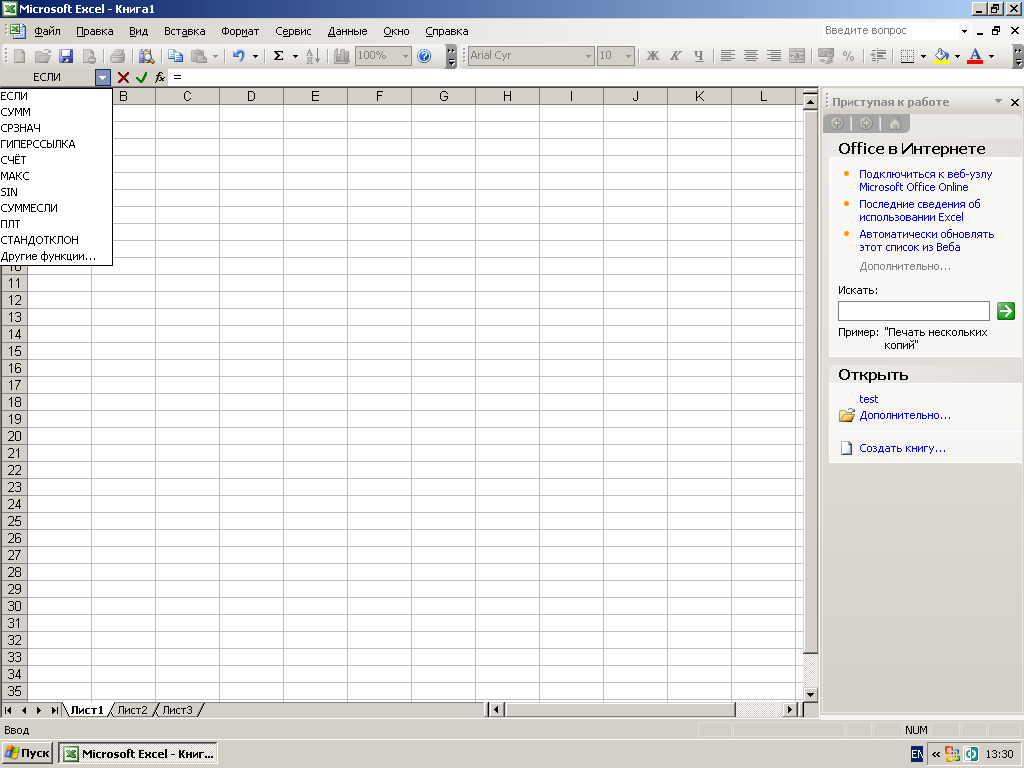Align text left in cell
Viewport: 1024px width, 768px height.
click(728, 56)
